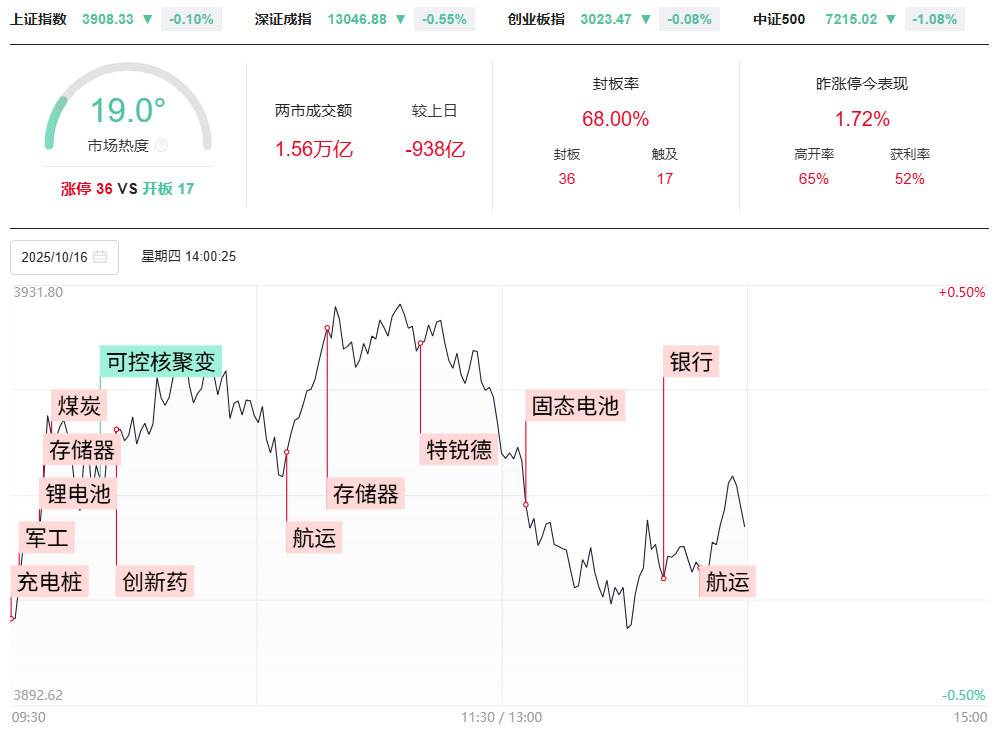The height and width of the screenshot is (733, 996).
Task: Open the calendar icon in the date box
Action: 100,257
